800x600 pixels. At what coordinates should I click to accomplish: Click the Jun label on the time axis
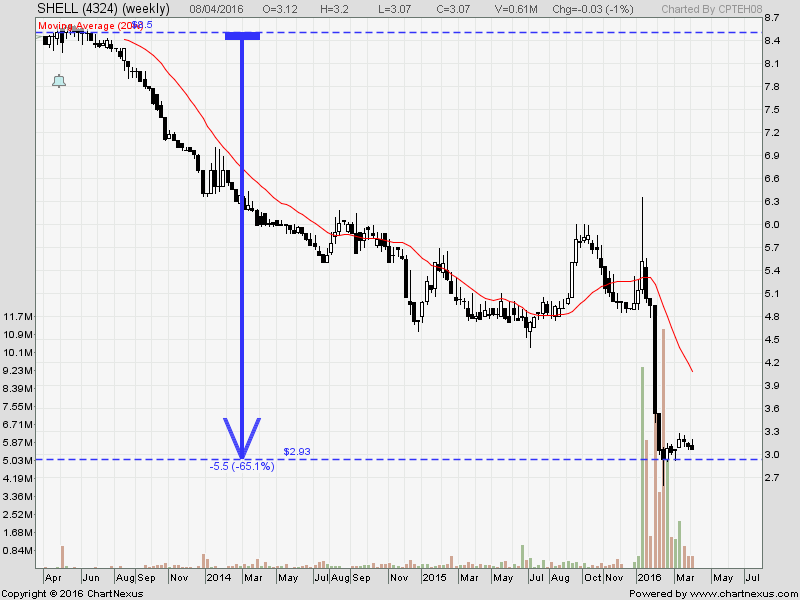click(91, 578)
